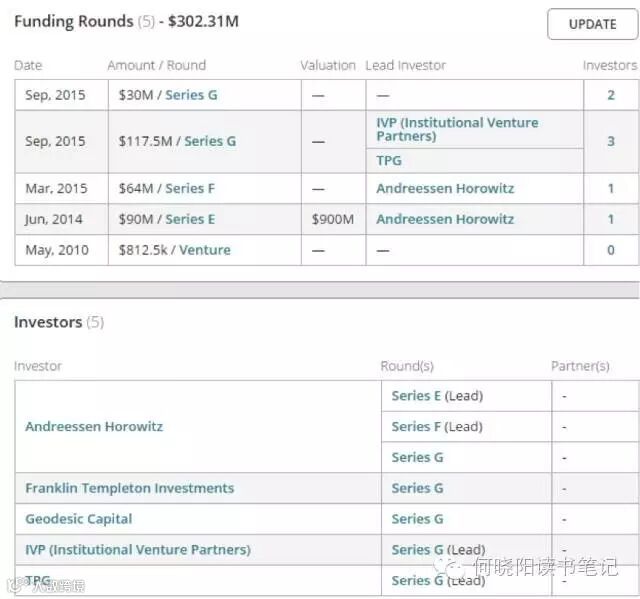Open Franklin Templeton Investments investor link
The image size is (640, 599).
(129, 488)
